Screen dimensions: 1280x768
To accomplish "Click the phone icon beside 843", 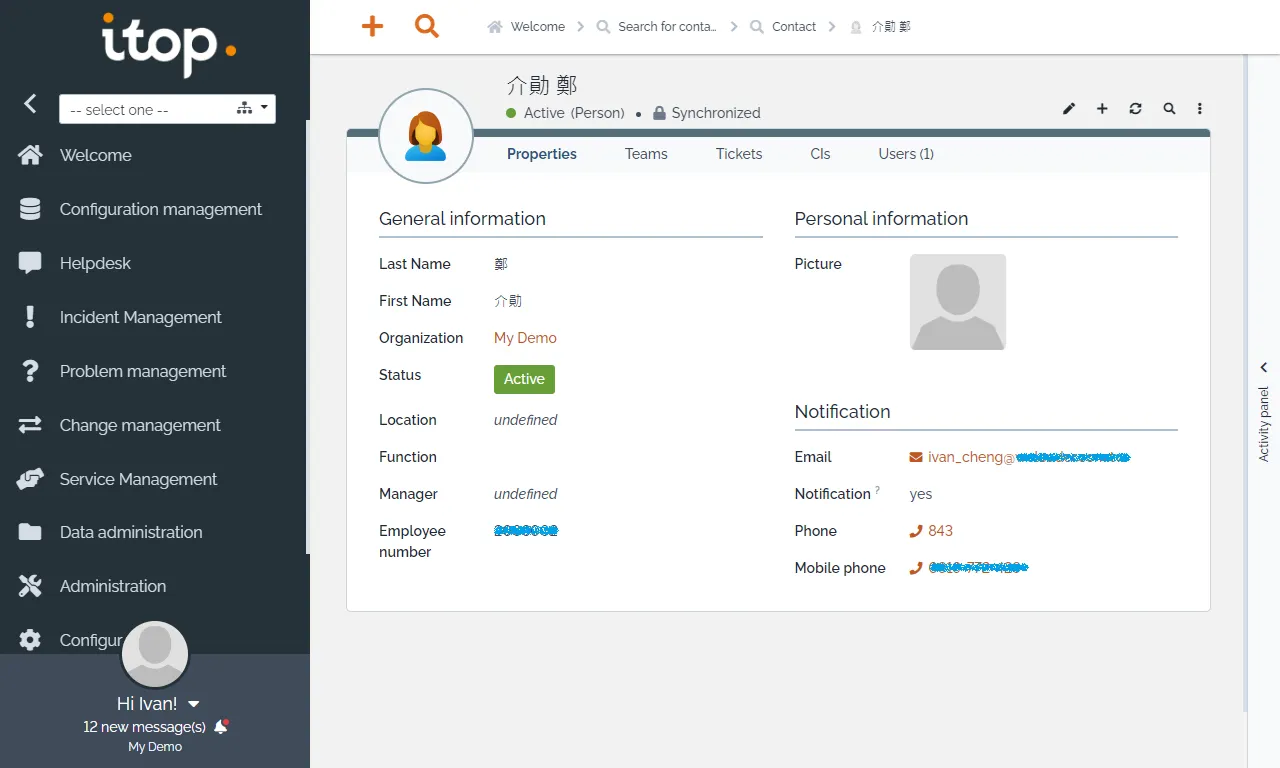I will [x=915, y=531].
